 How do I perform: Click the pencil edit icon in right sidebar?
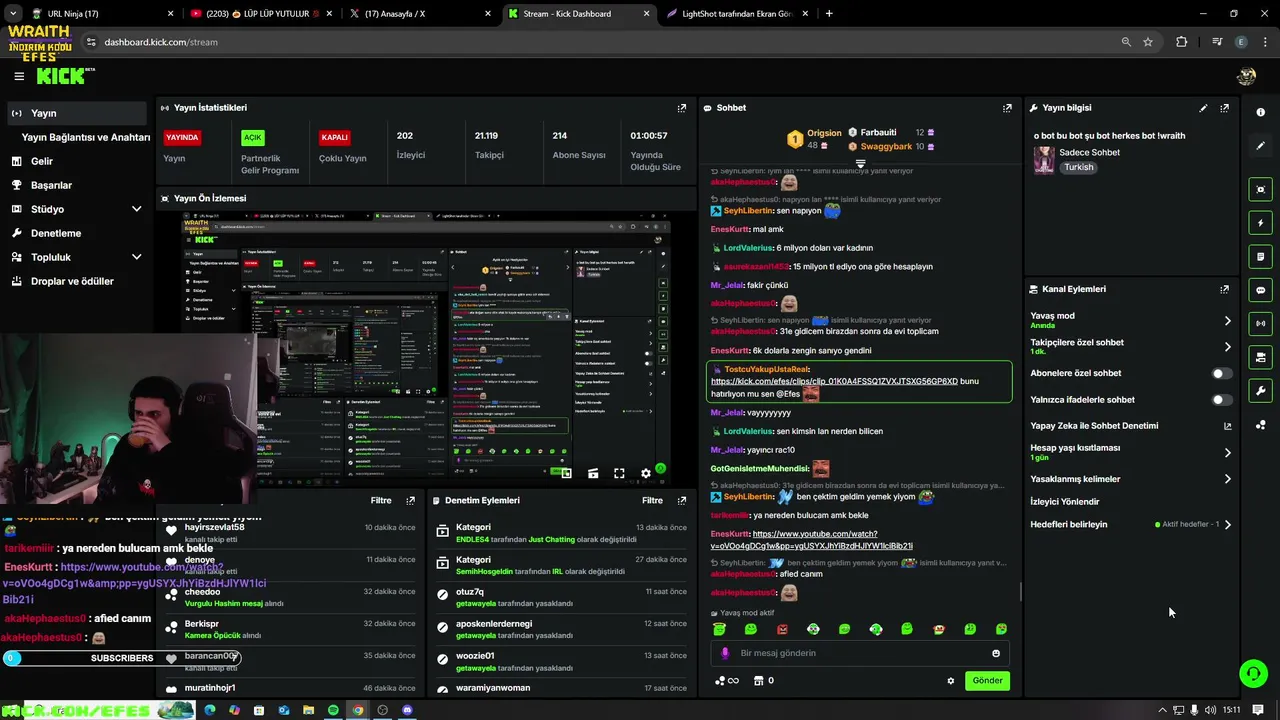coord(1260,146)
